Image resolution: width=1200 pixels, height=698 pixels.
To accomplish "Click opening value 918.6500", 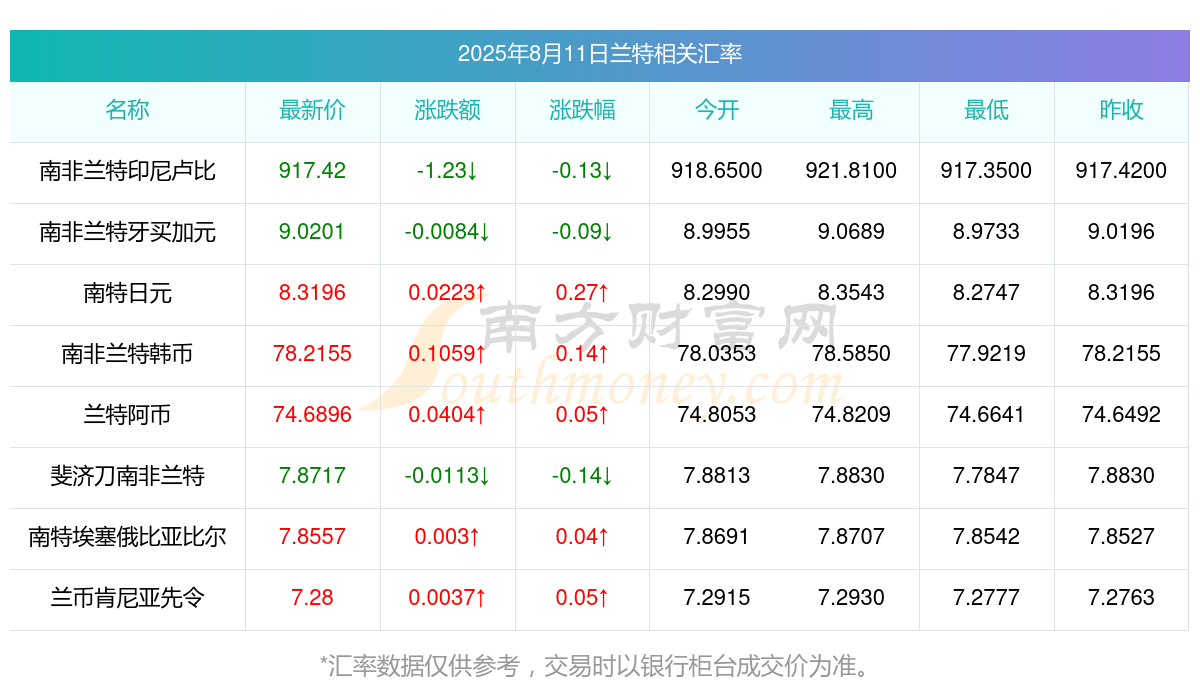I will [717, 171].
